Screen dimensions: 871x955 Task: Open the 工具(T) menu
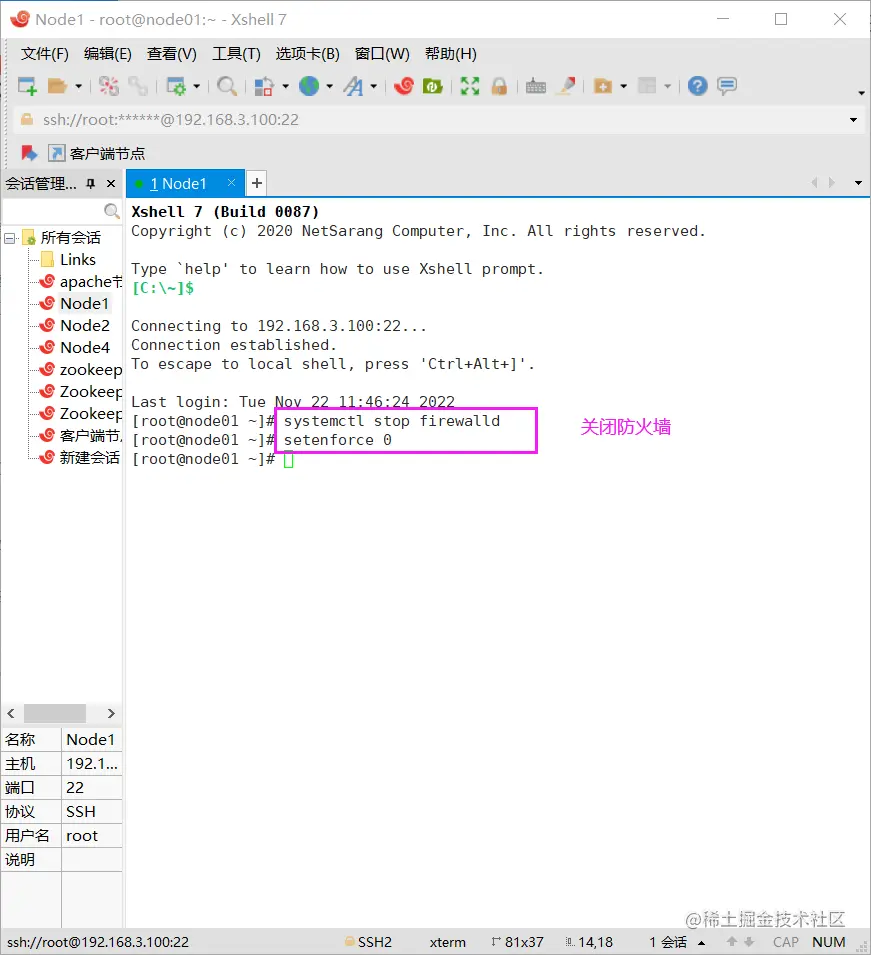tap(236, 54)
